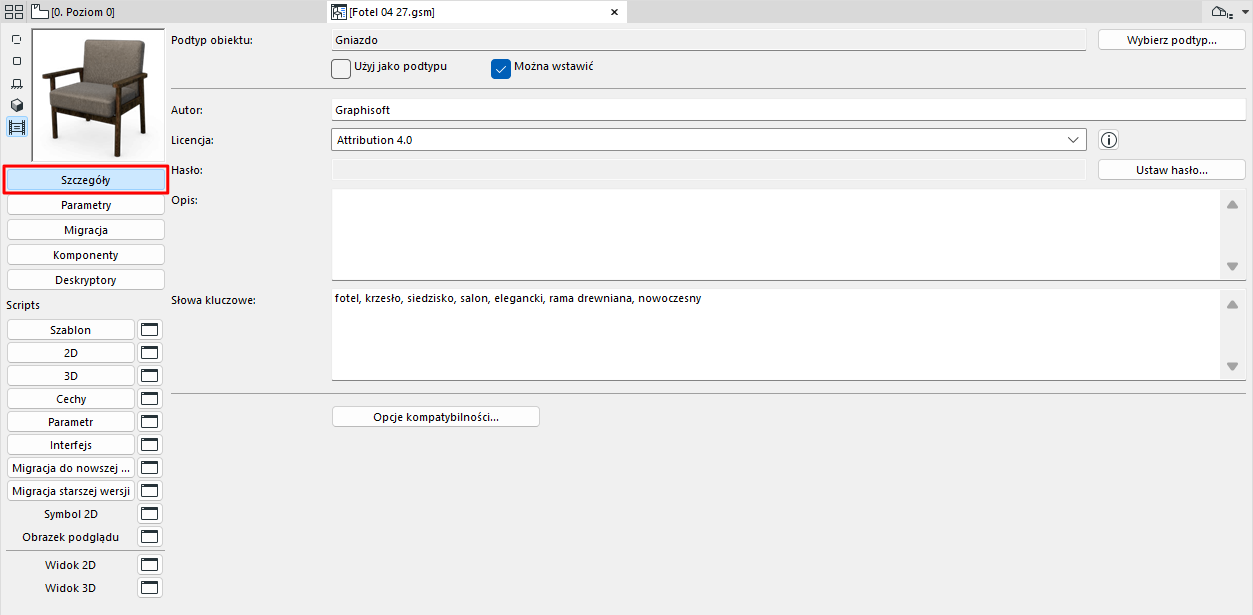
Task: Select the small square 2D view icon
Action: (x=16, y=62)
